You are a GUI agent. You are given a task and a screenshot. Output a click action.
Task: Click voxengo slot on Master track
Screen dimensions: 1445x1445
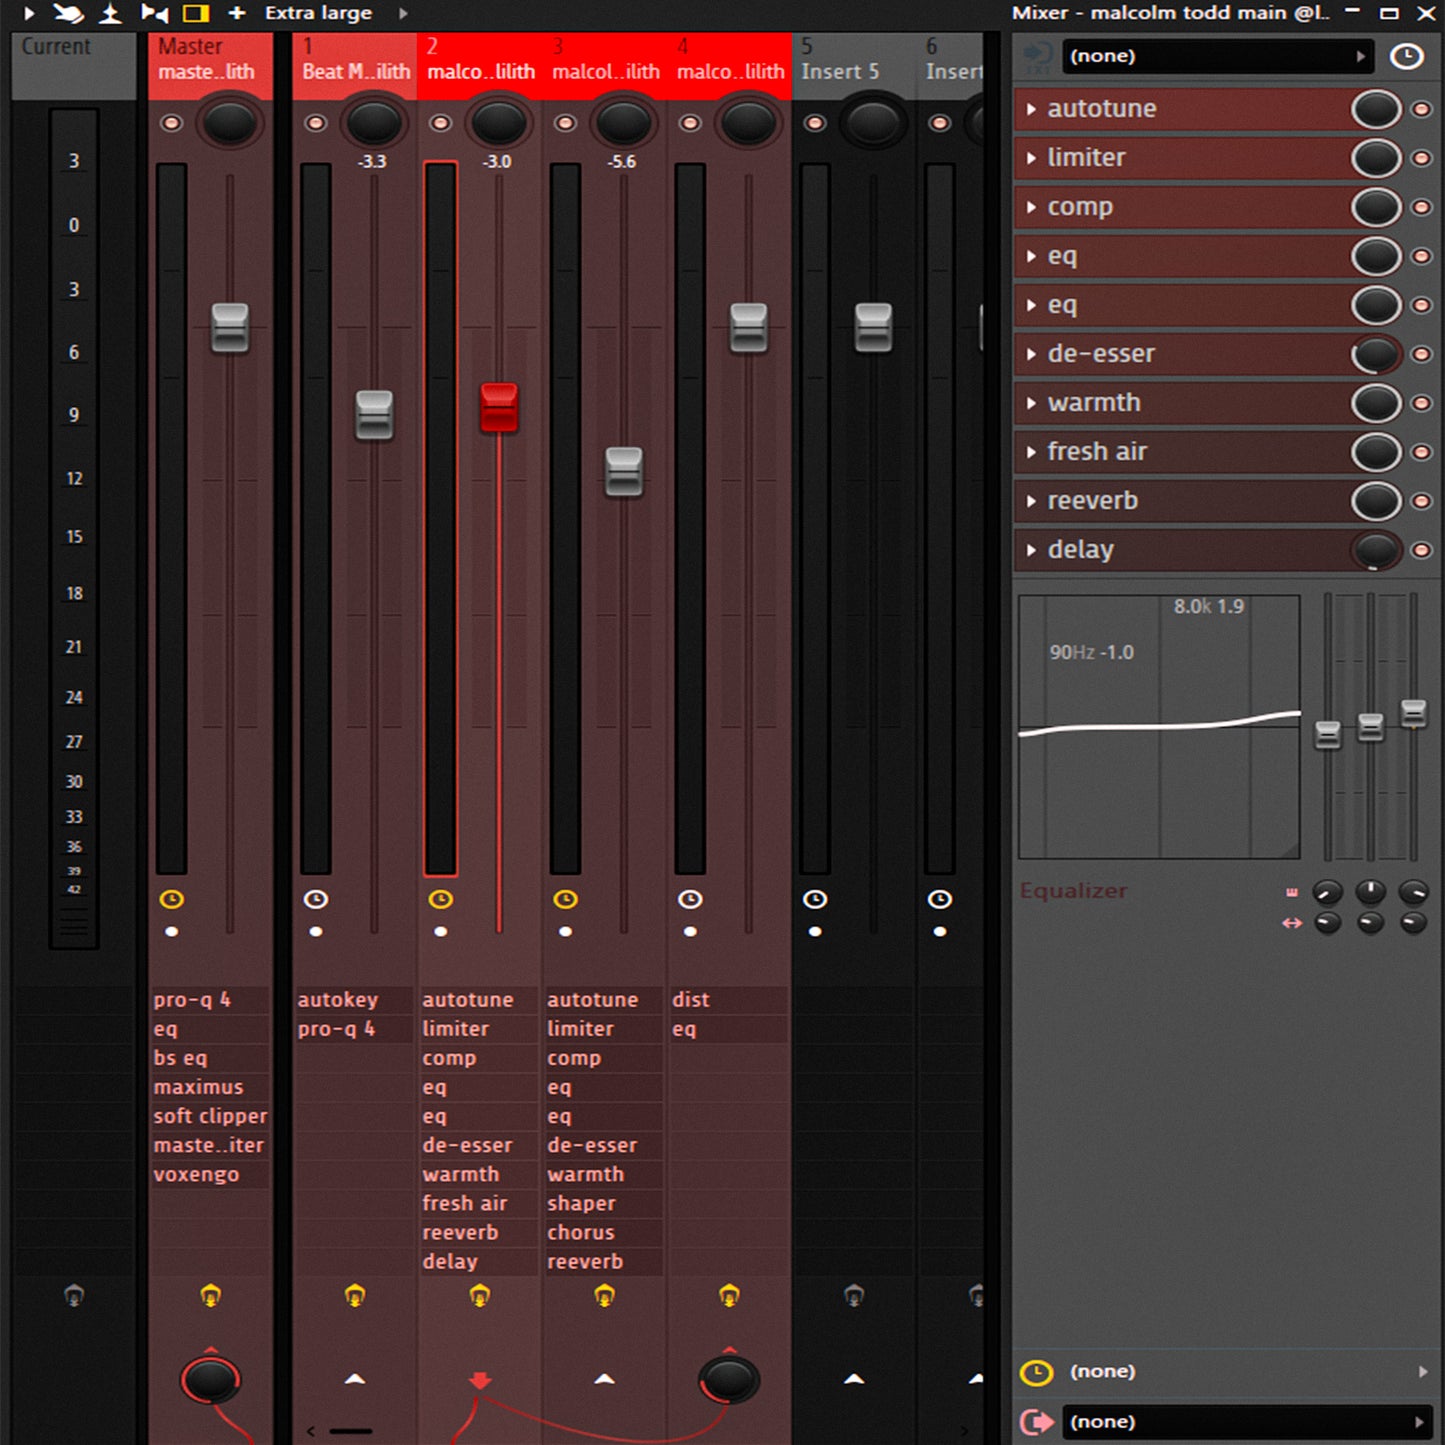210,1174
